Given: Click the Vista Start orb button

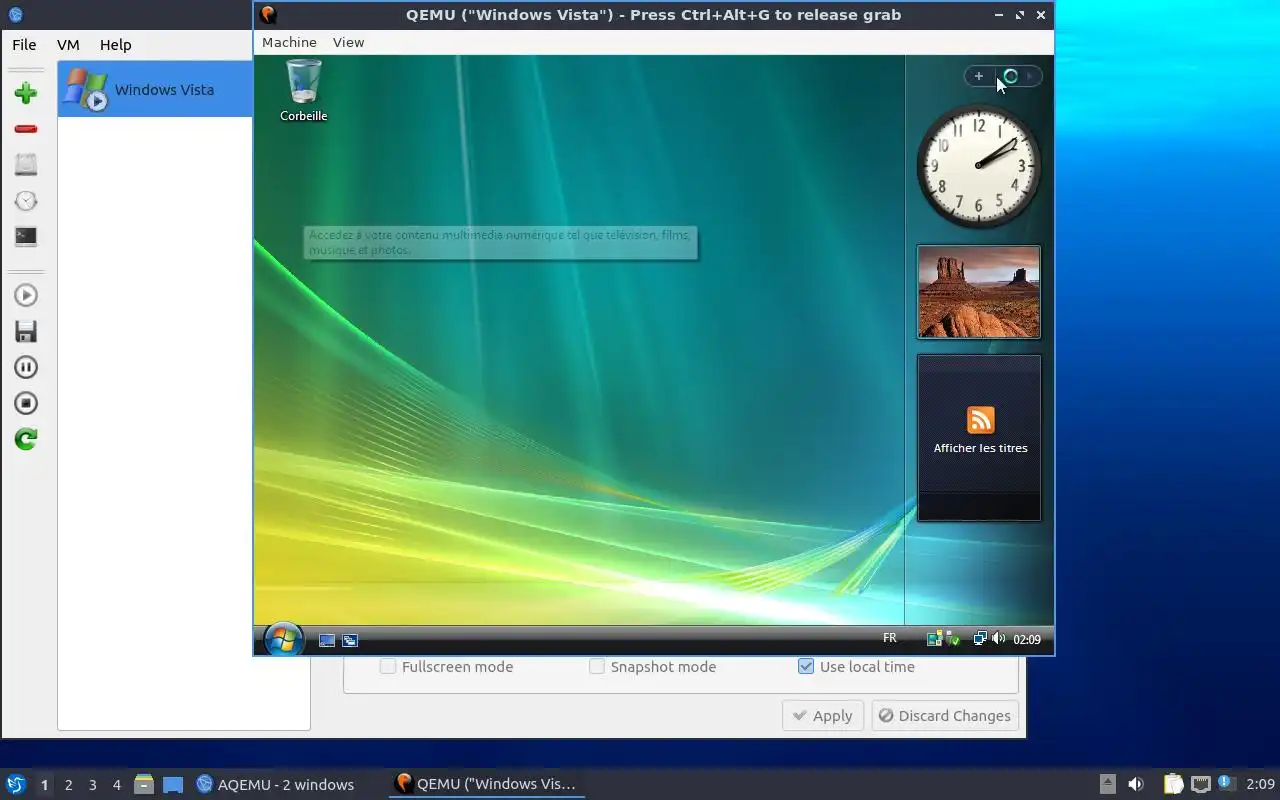Looking at the screenshot, I should (283, 639).
